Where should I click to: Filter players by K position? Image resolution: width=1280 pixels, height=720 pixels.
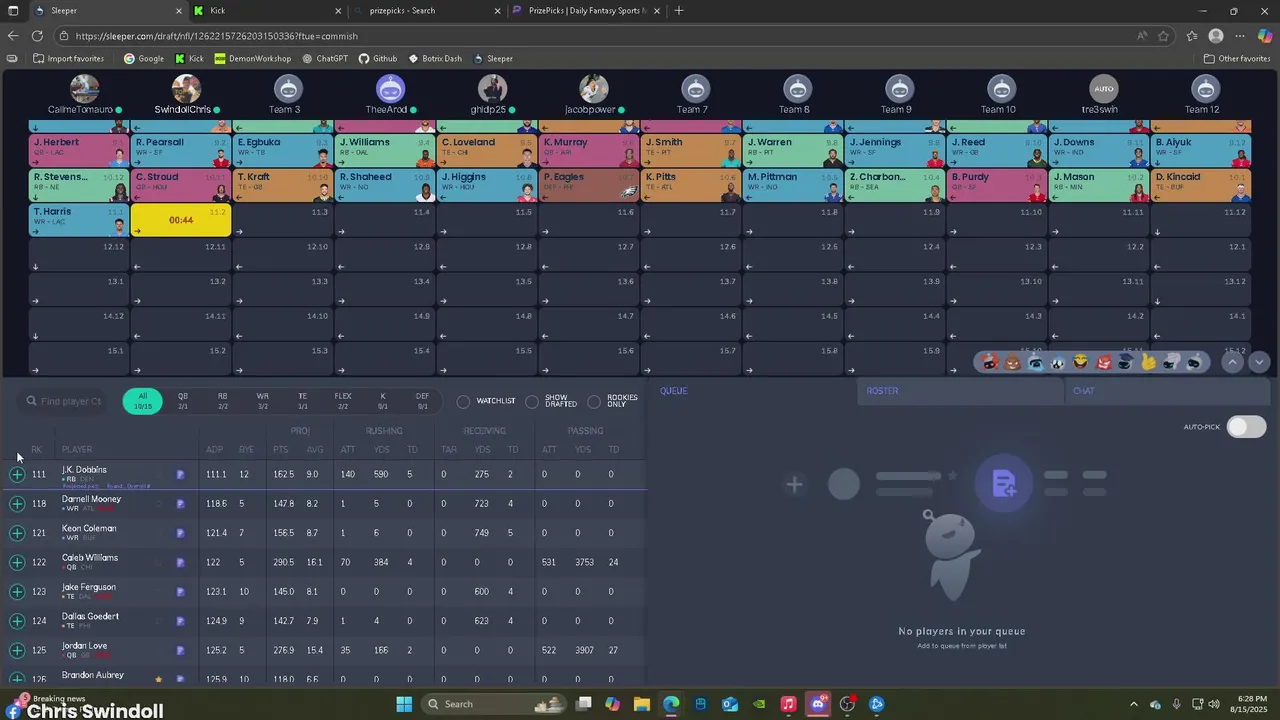(x=383, y=401)
